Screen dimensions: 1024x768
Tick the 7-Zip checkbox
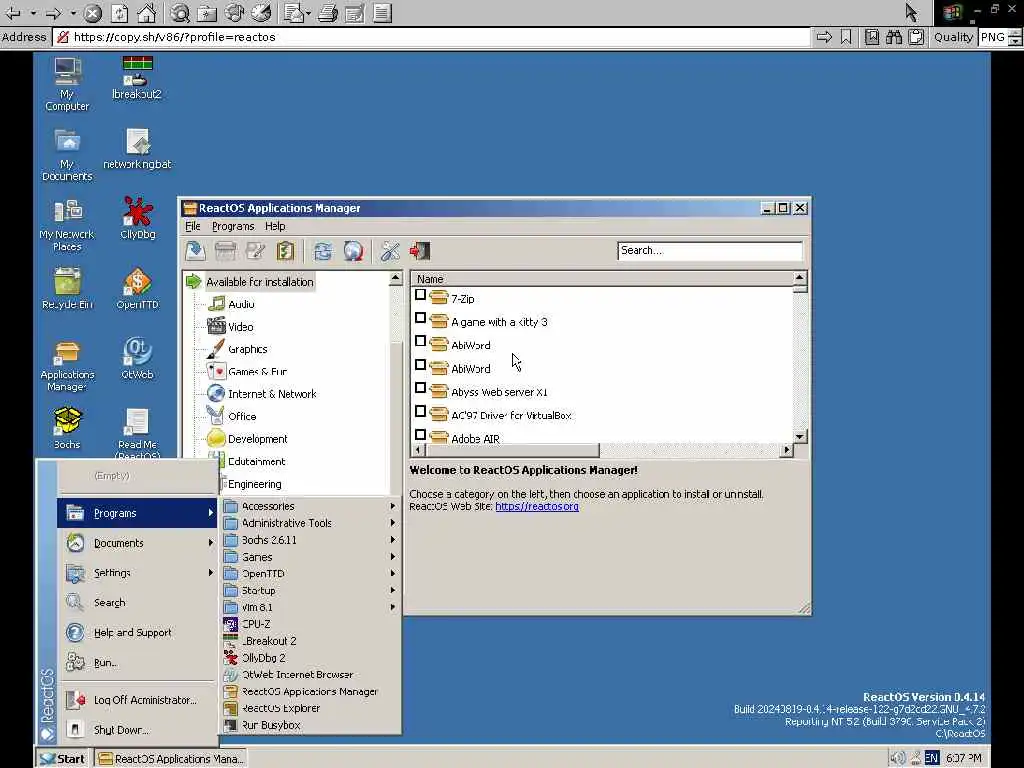coord(421,295)
